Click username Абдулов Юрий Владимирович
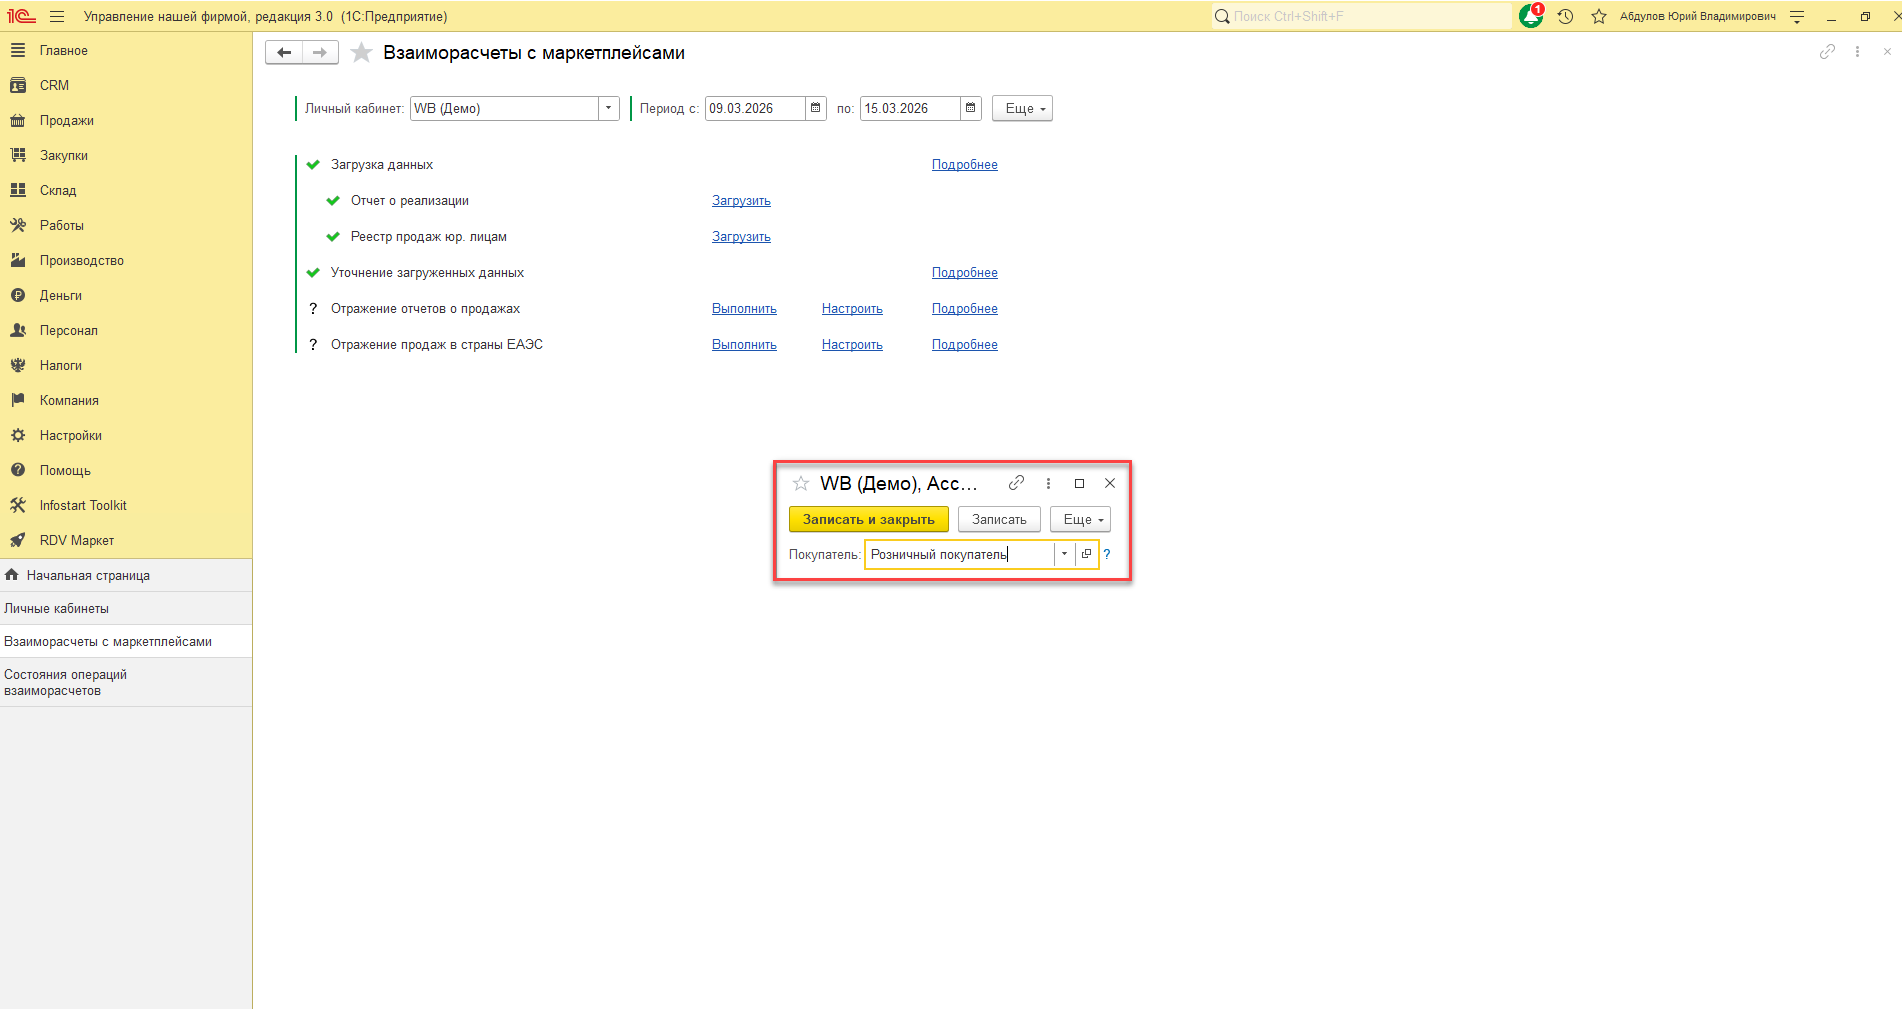 point(1698,16)
